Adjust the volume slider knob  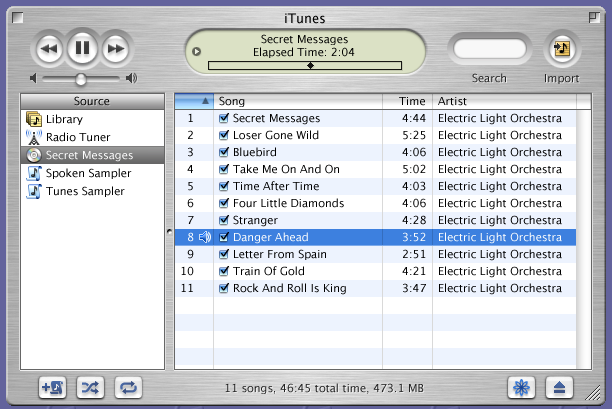click(x=81, y=78)
